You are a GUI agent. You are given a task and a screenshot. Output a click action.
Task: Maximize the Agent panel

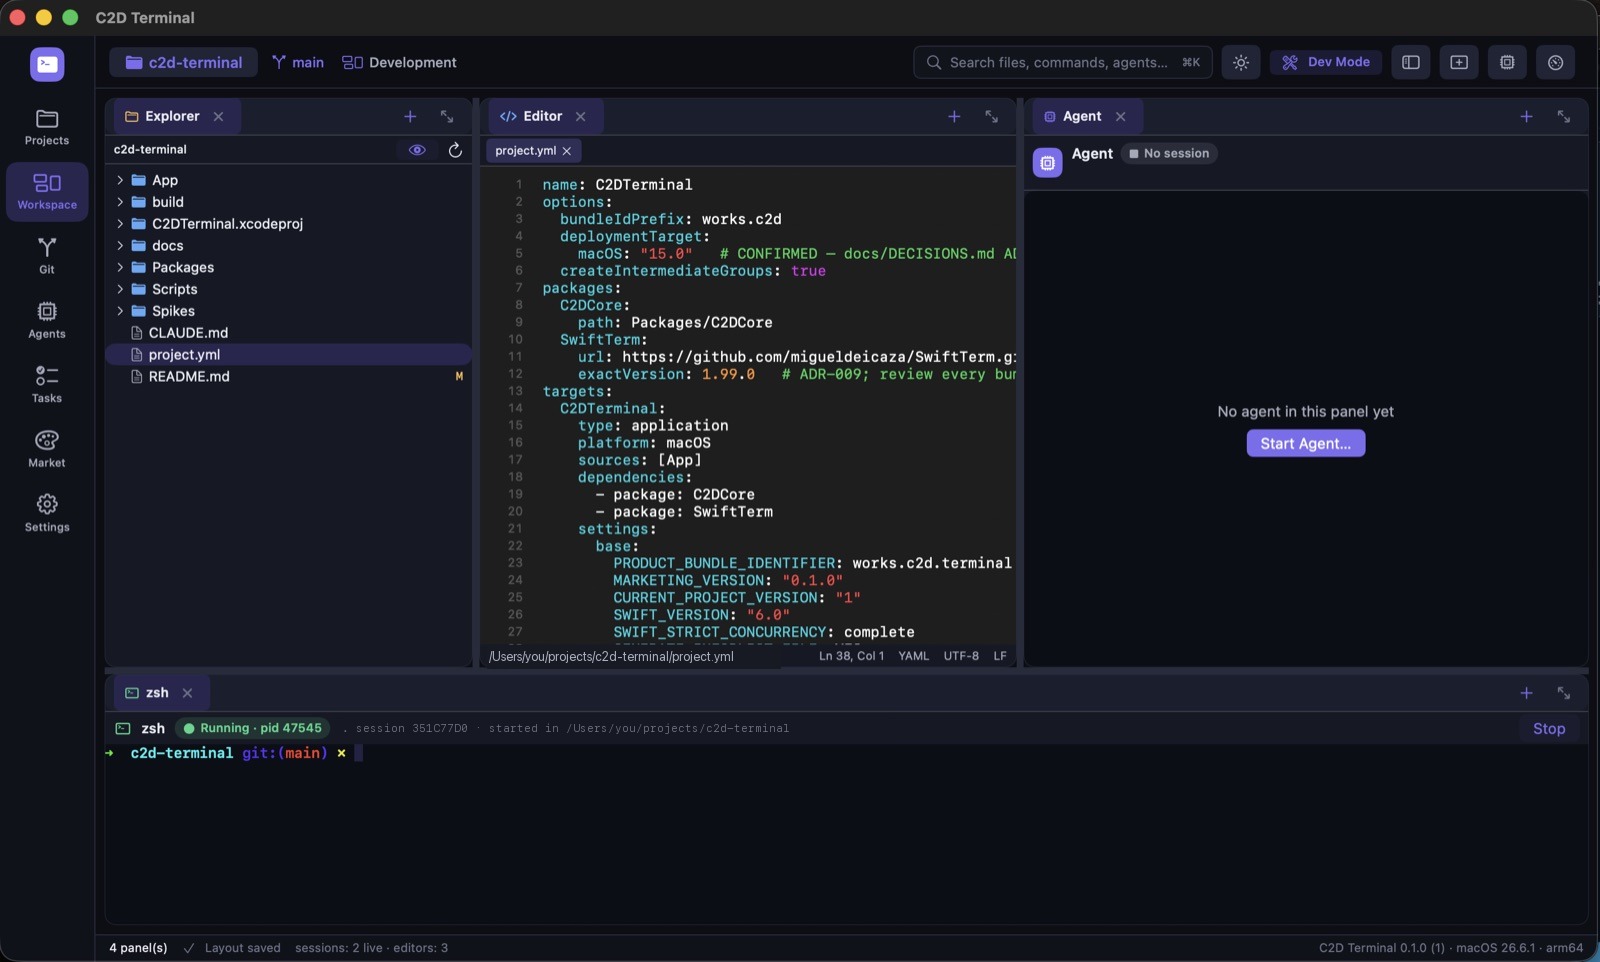coord(1563,117)
